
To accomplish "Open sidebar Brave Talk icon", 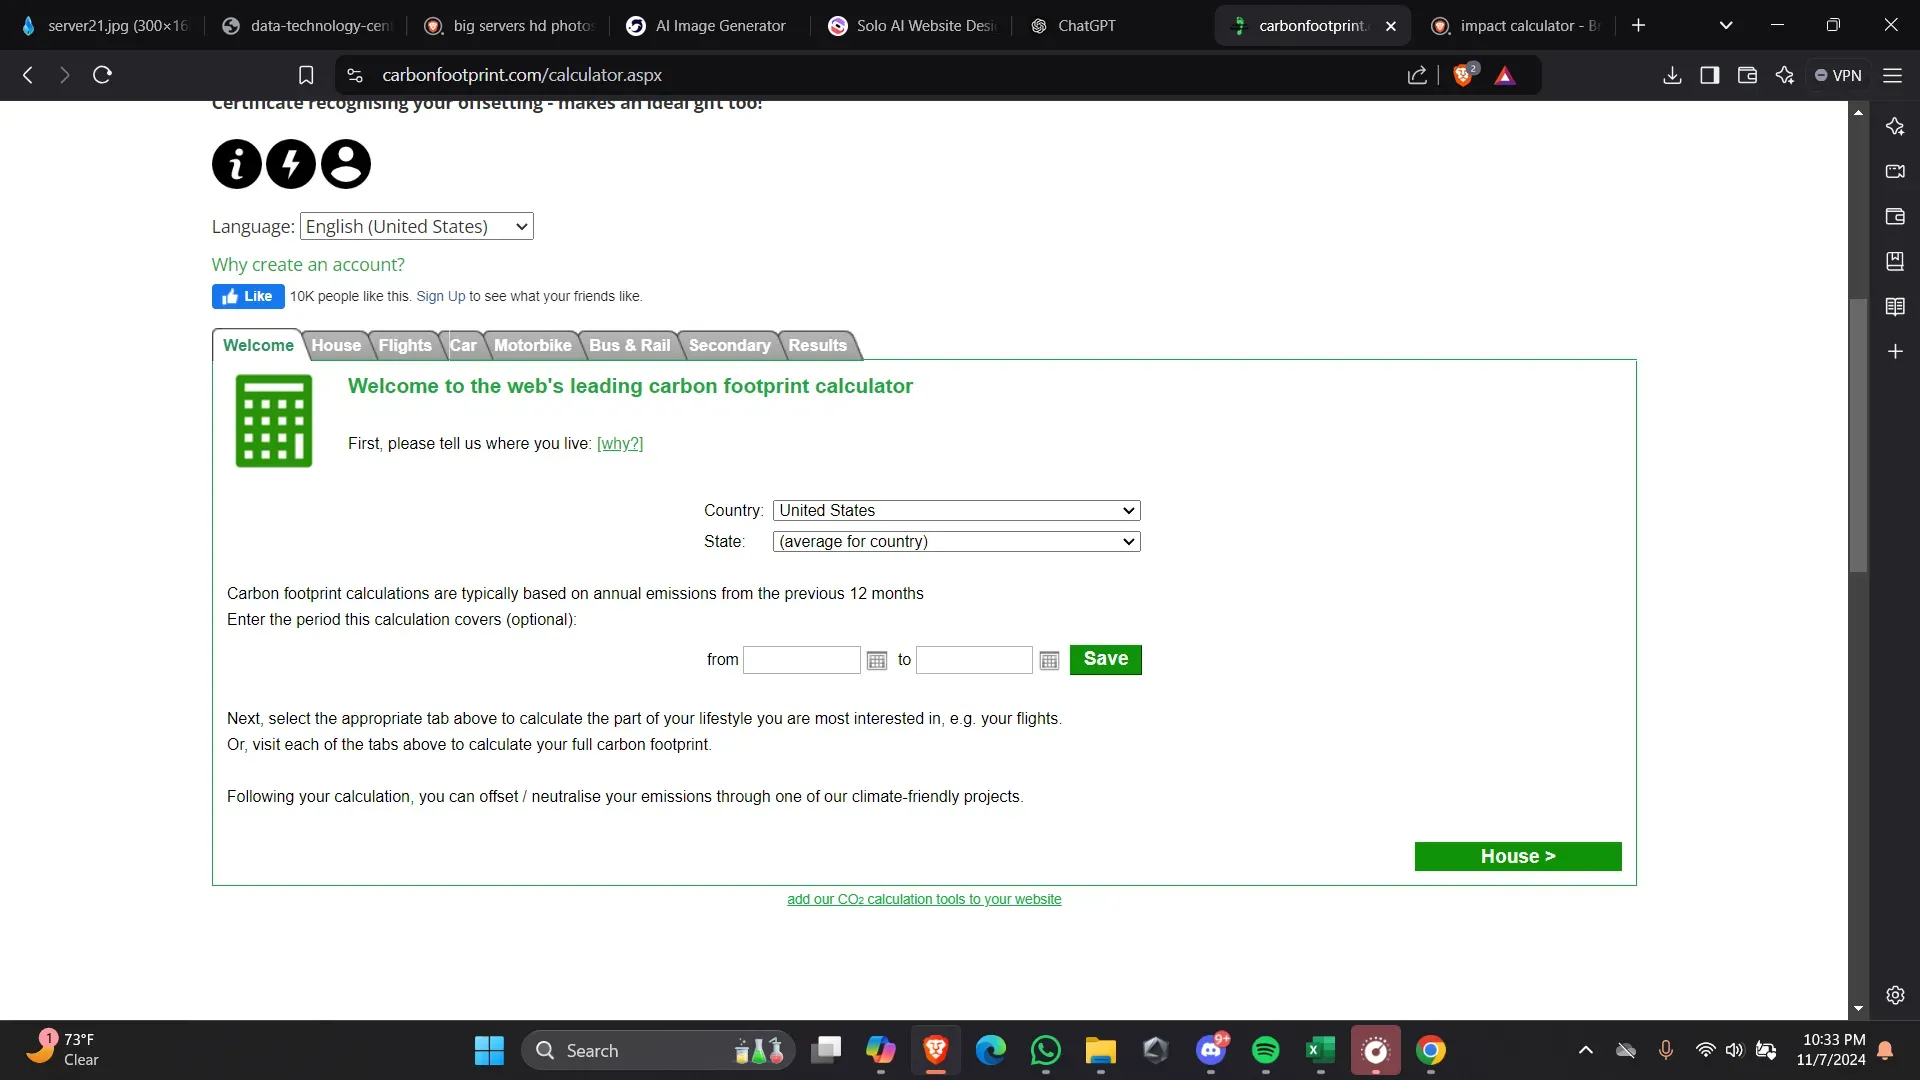I will click(1895, 171).
